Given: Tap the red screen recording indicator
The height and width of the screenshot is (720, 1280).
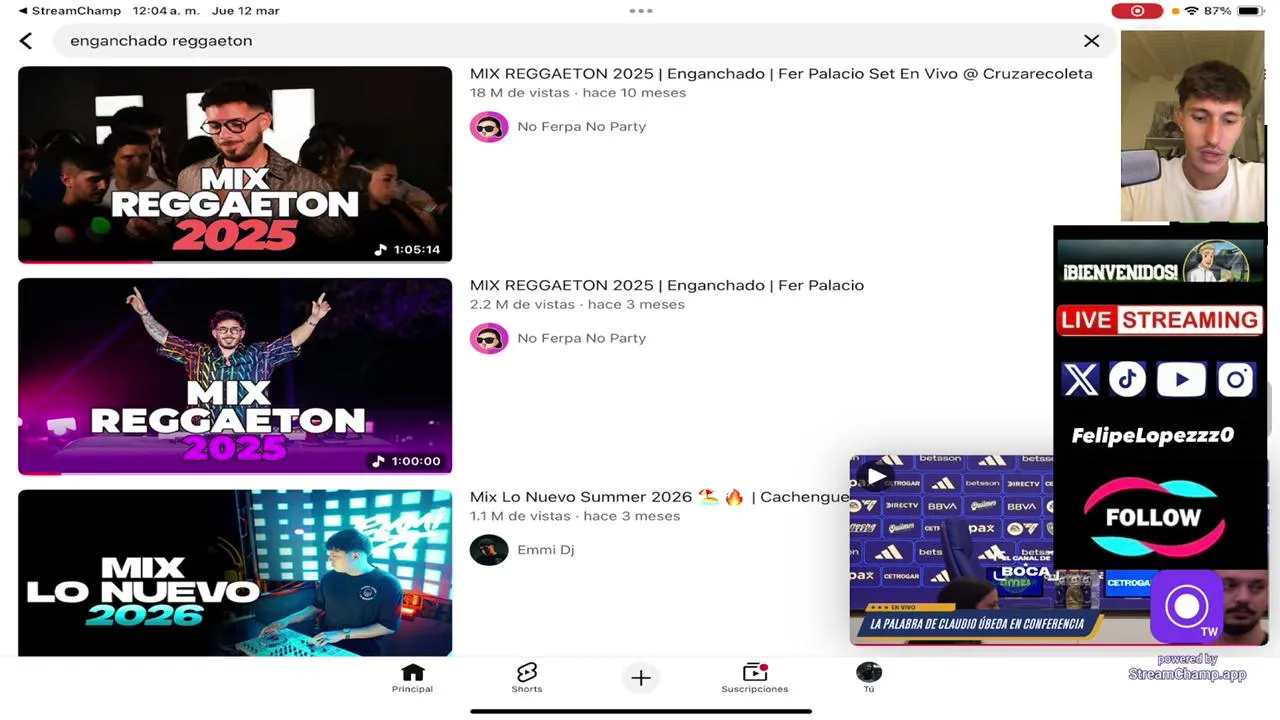Looking at the screenshot, I should [x=1137, y=11].
